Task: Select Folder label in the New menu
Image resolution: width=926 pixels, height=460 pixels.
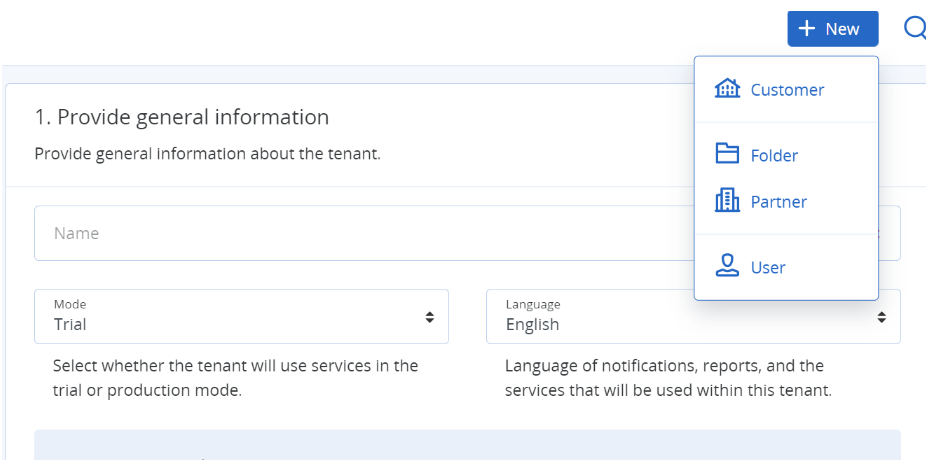Action: (x=774, y=156)
